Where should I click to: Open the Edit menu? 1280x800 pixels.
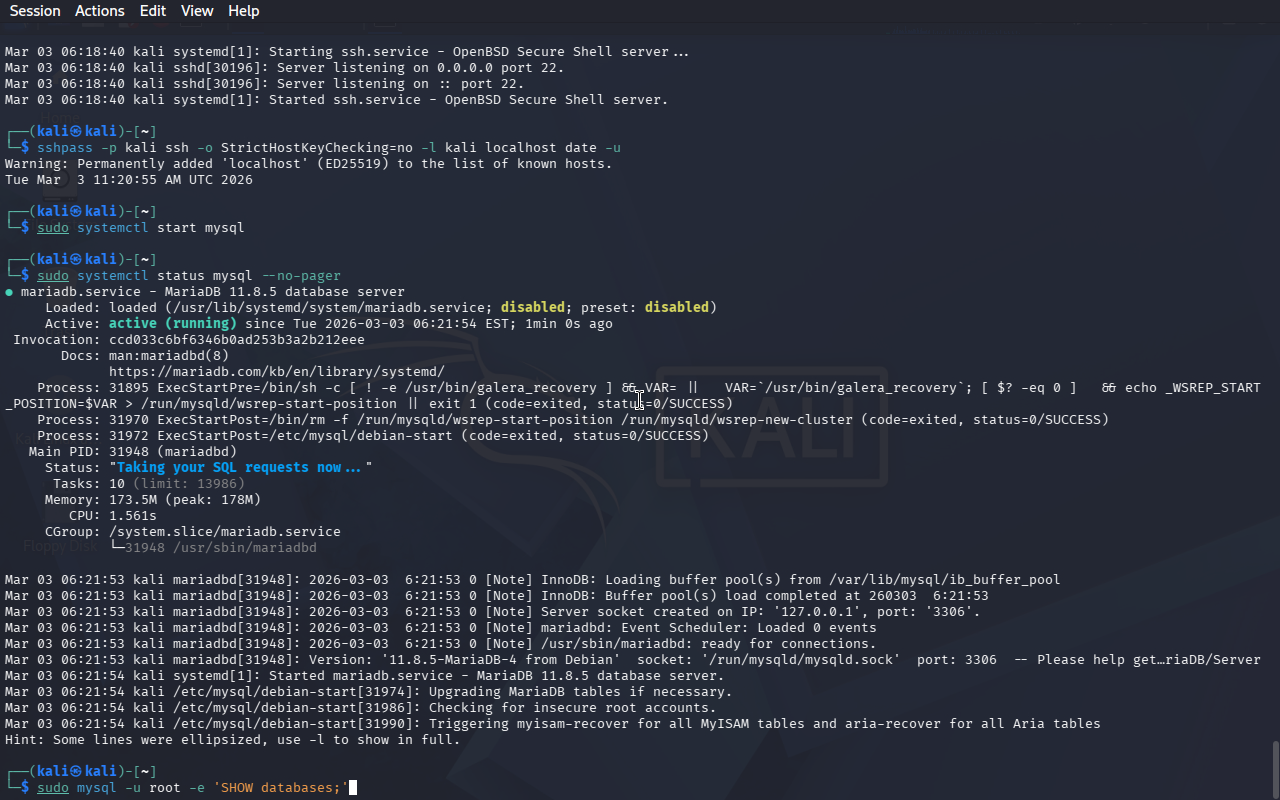point(153,11)
